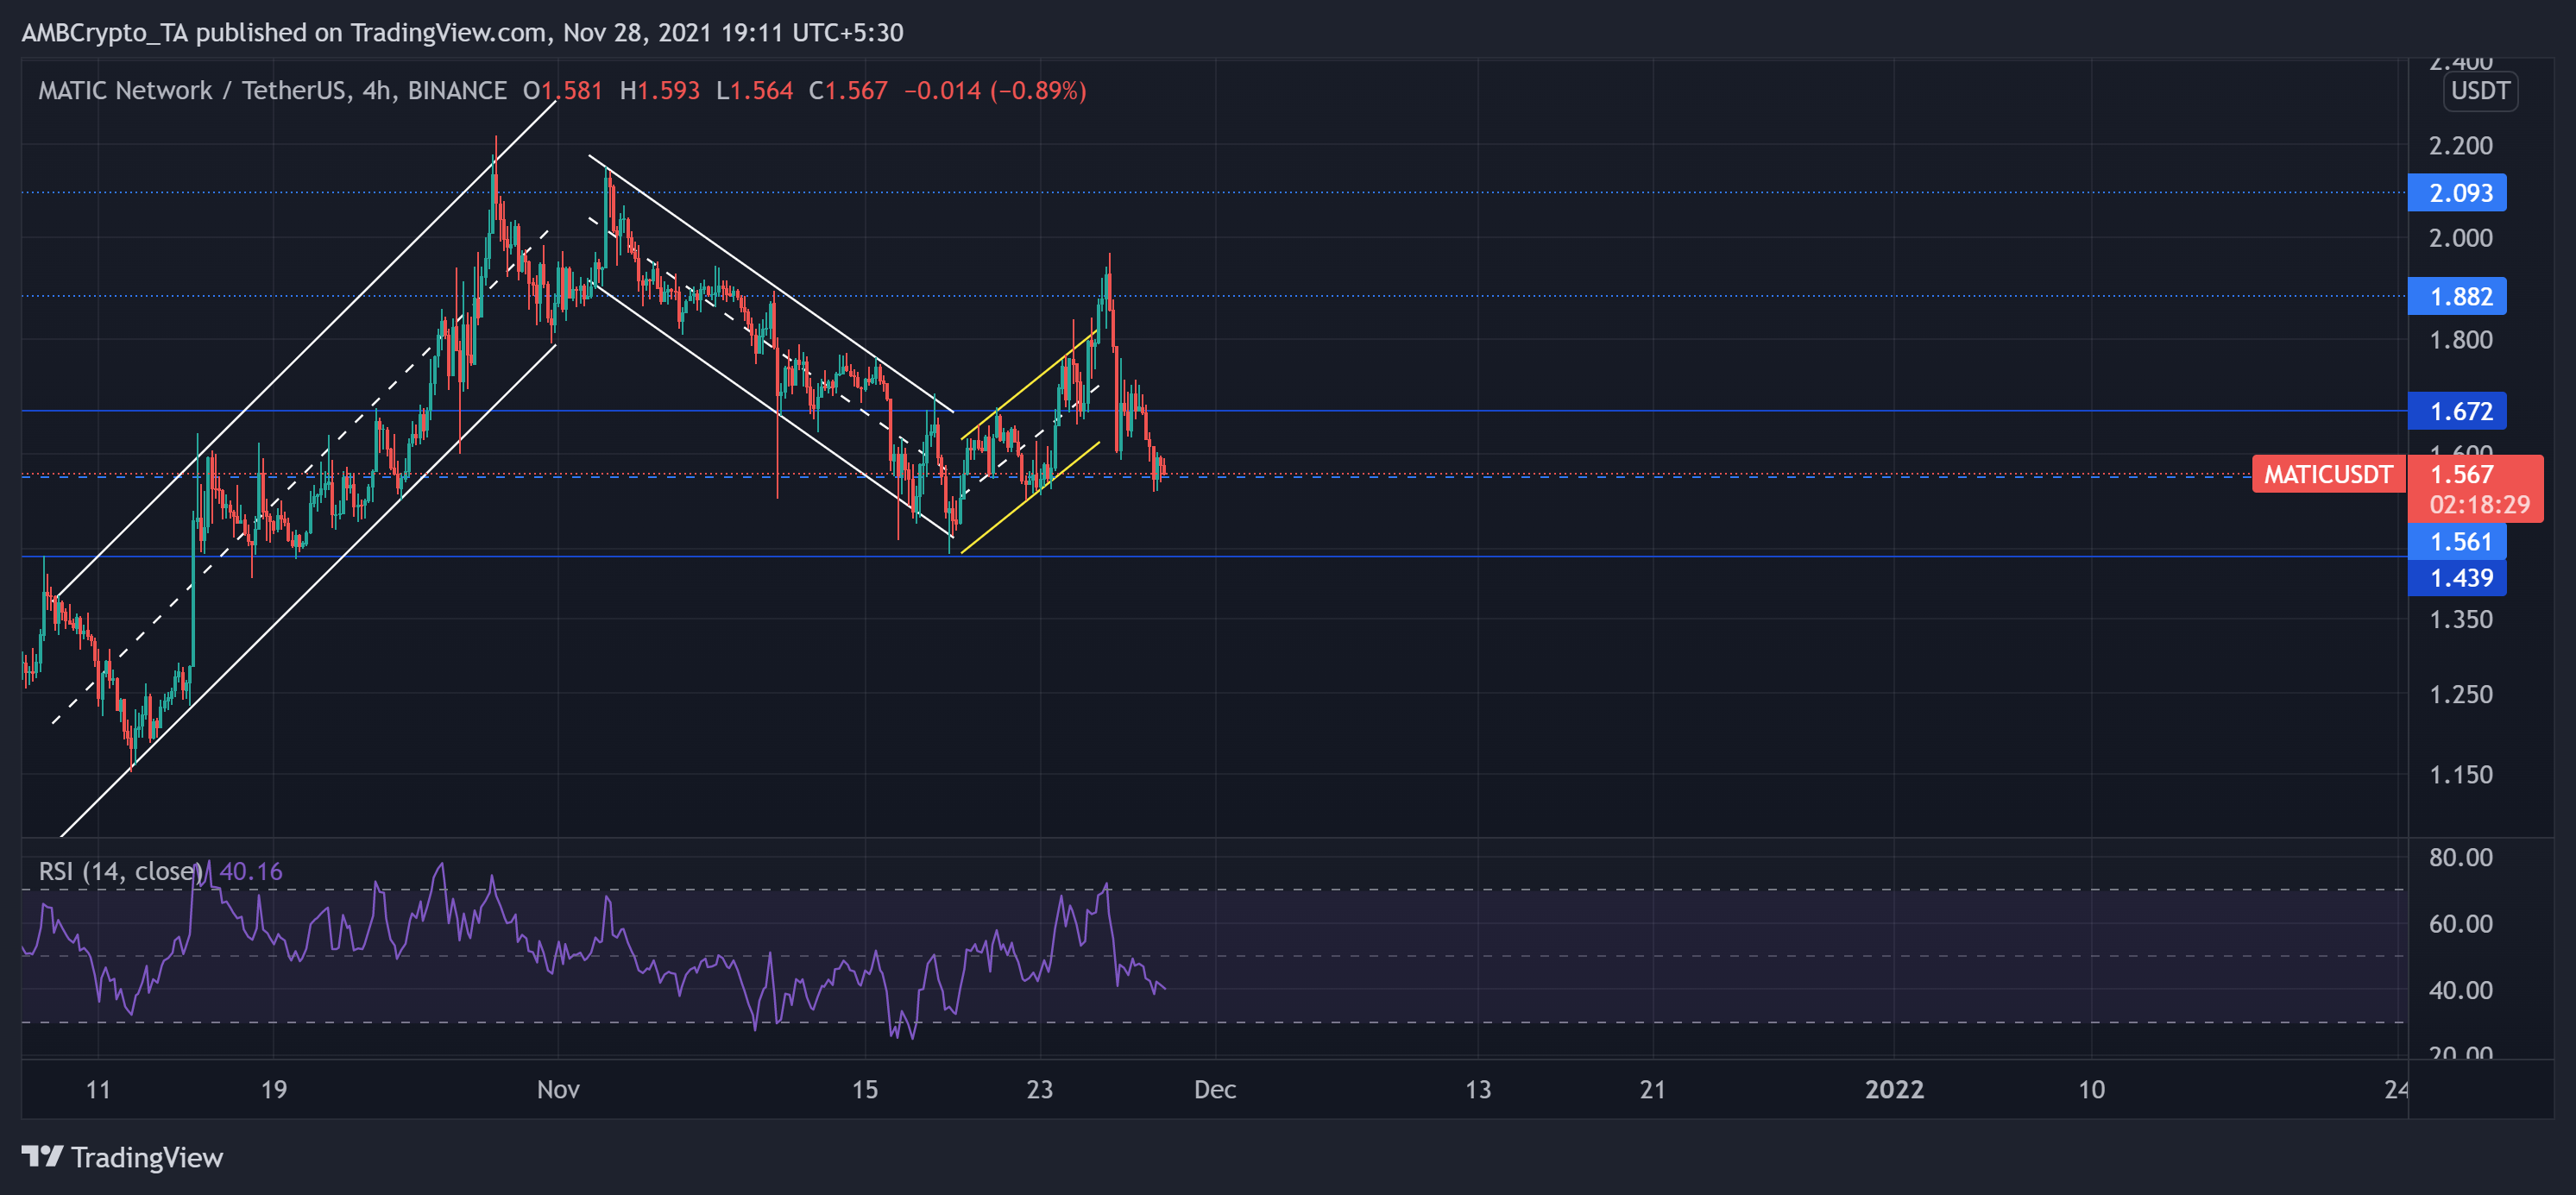2576x1195 pixels.
Task: Click the 80.00 level on RSI scale
Action: coord(2460,857)
